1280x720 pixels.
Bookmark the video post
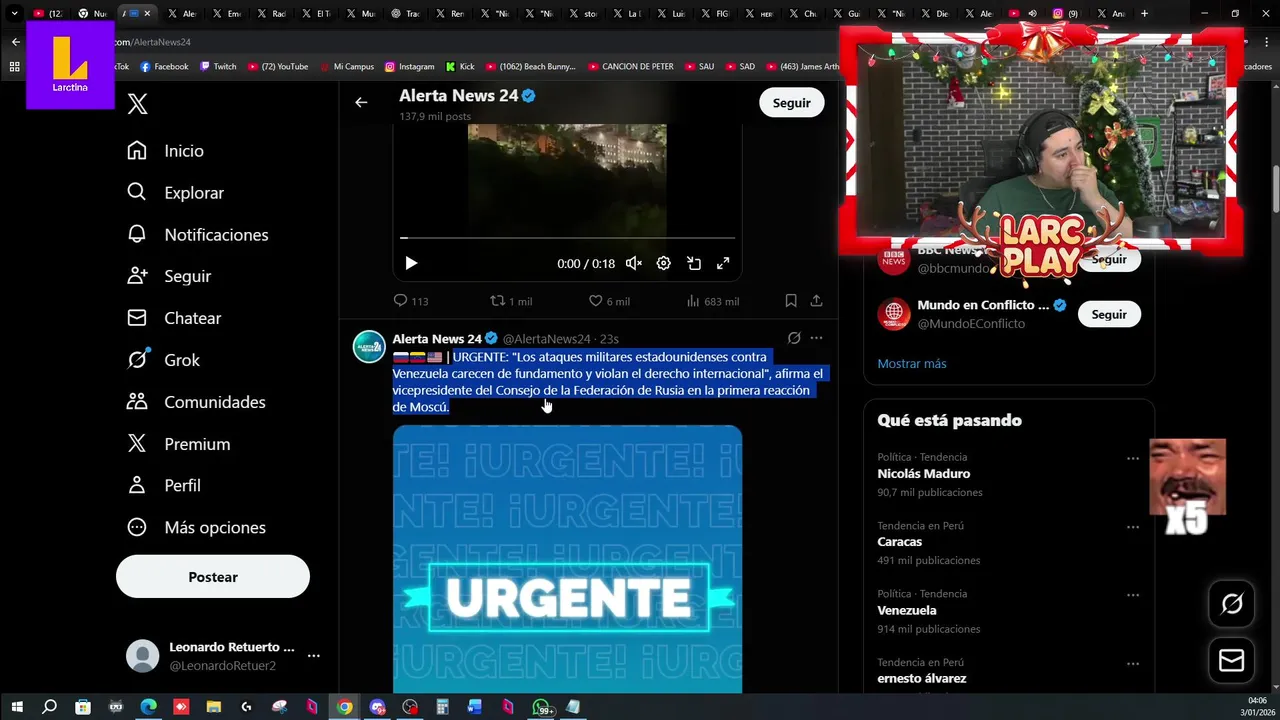tap(791, 300)
